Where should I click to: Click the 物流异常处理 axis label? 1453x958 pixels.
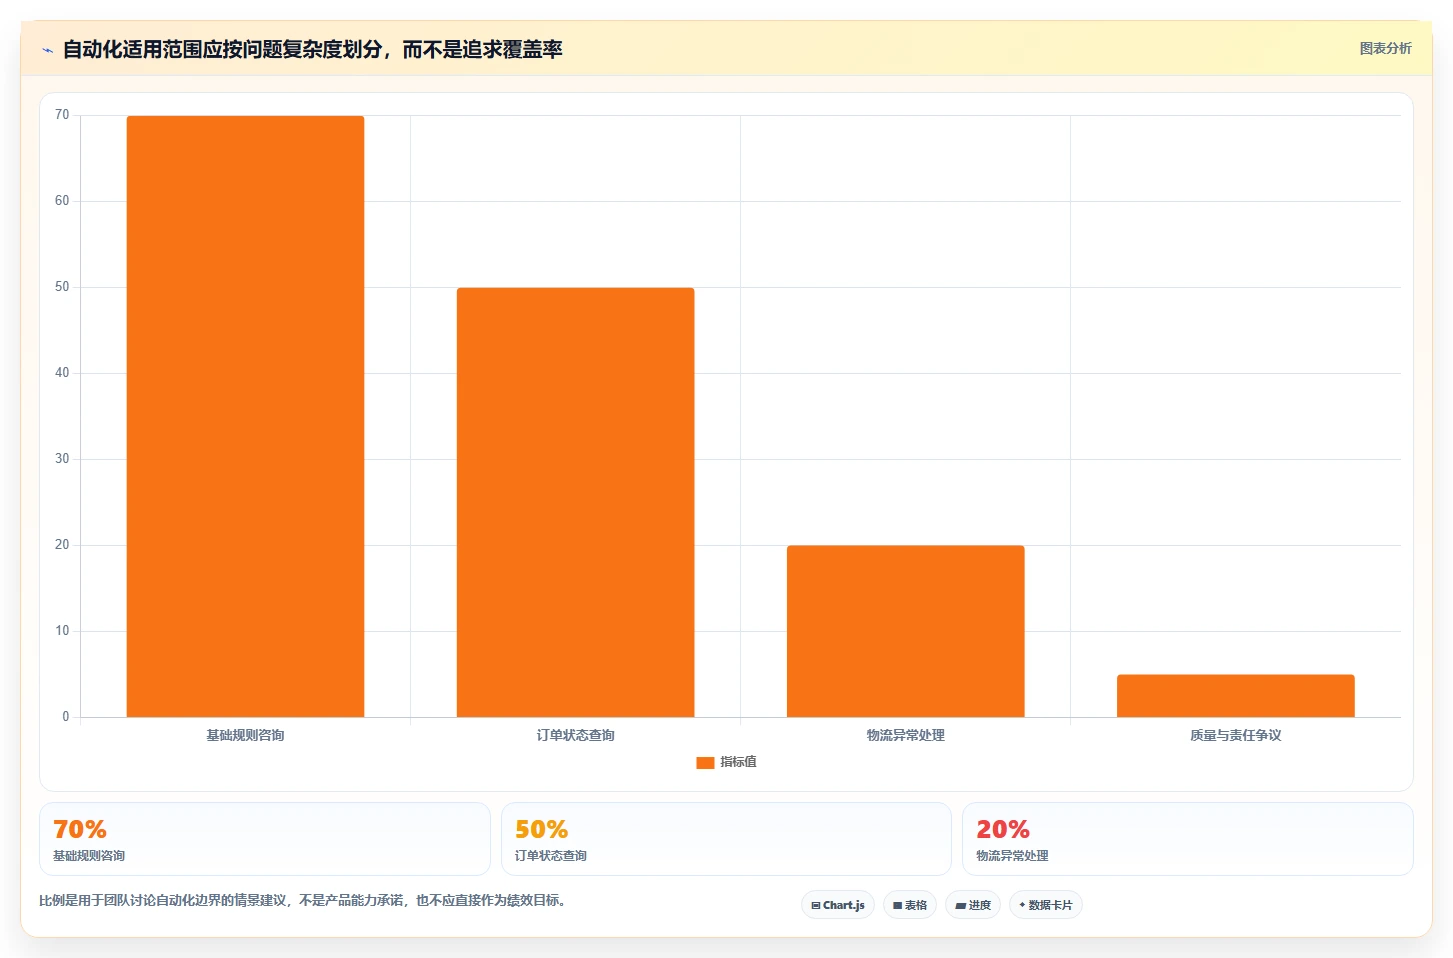905,735
